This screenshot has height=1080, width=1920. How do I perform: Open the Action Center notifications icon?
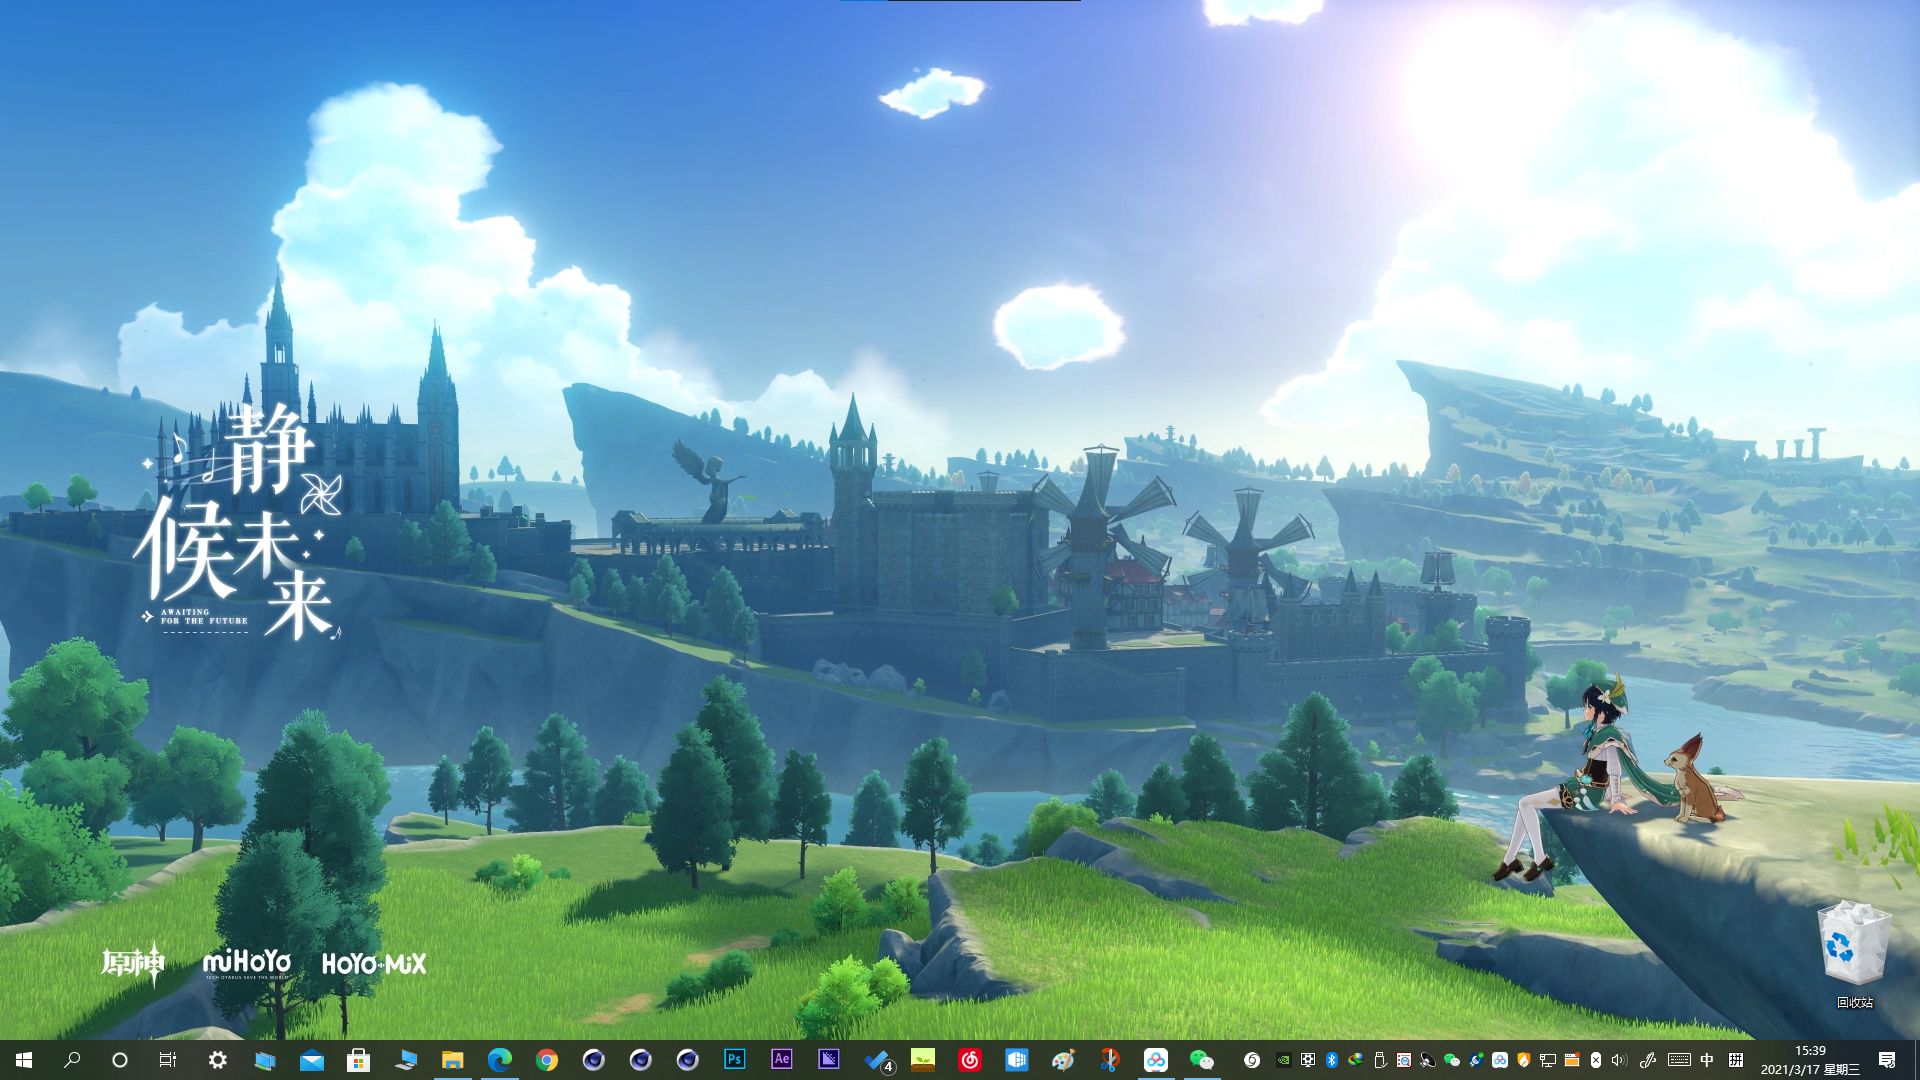[1887, 1060]
